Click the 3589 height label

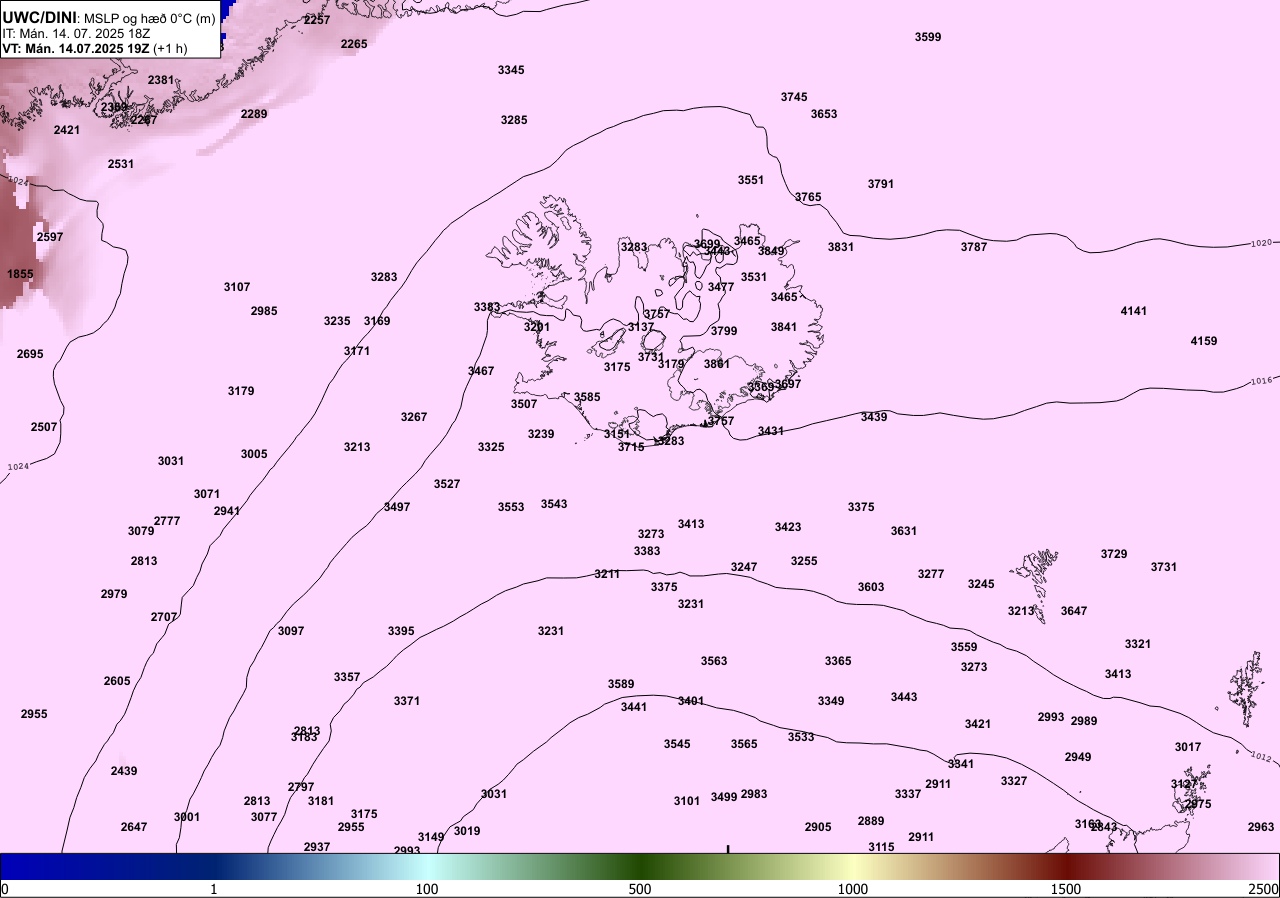click(x=621, y=684)
